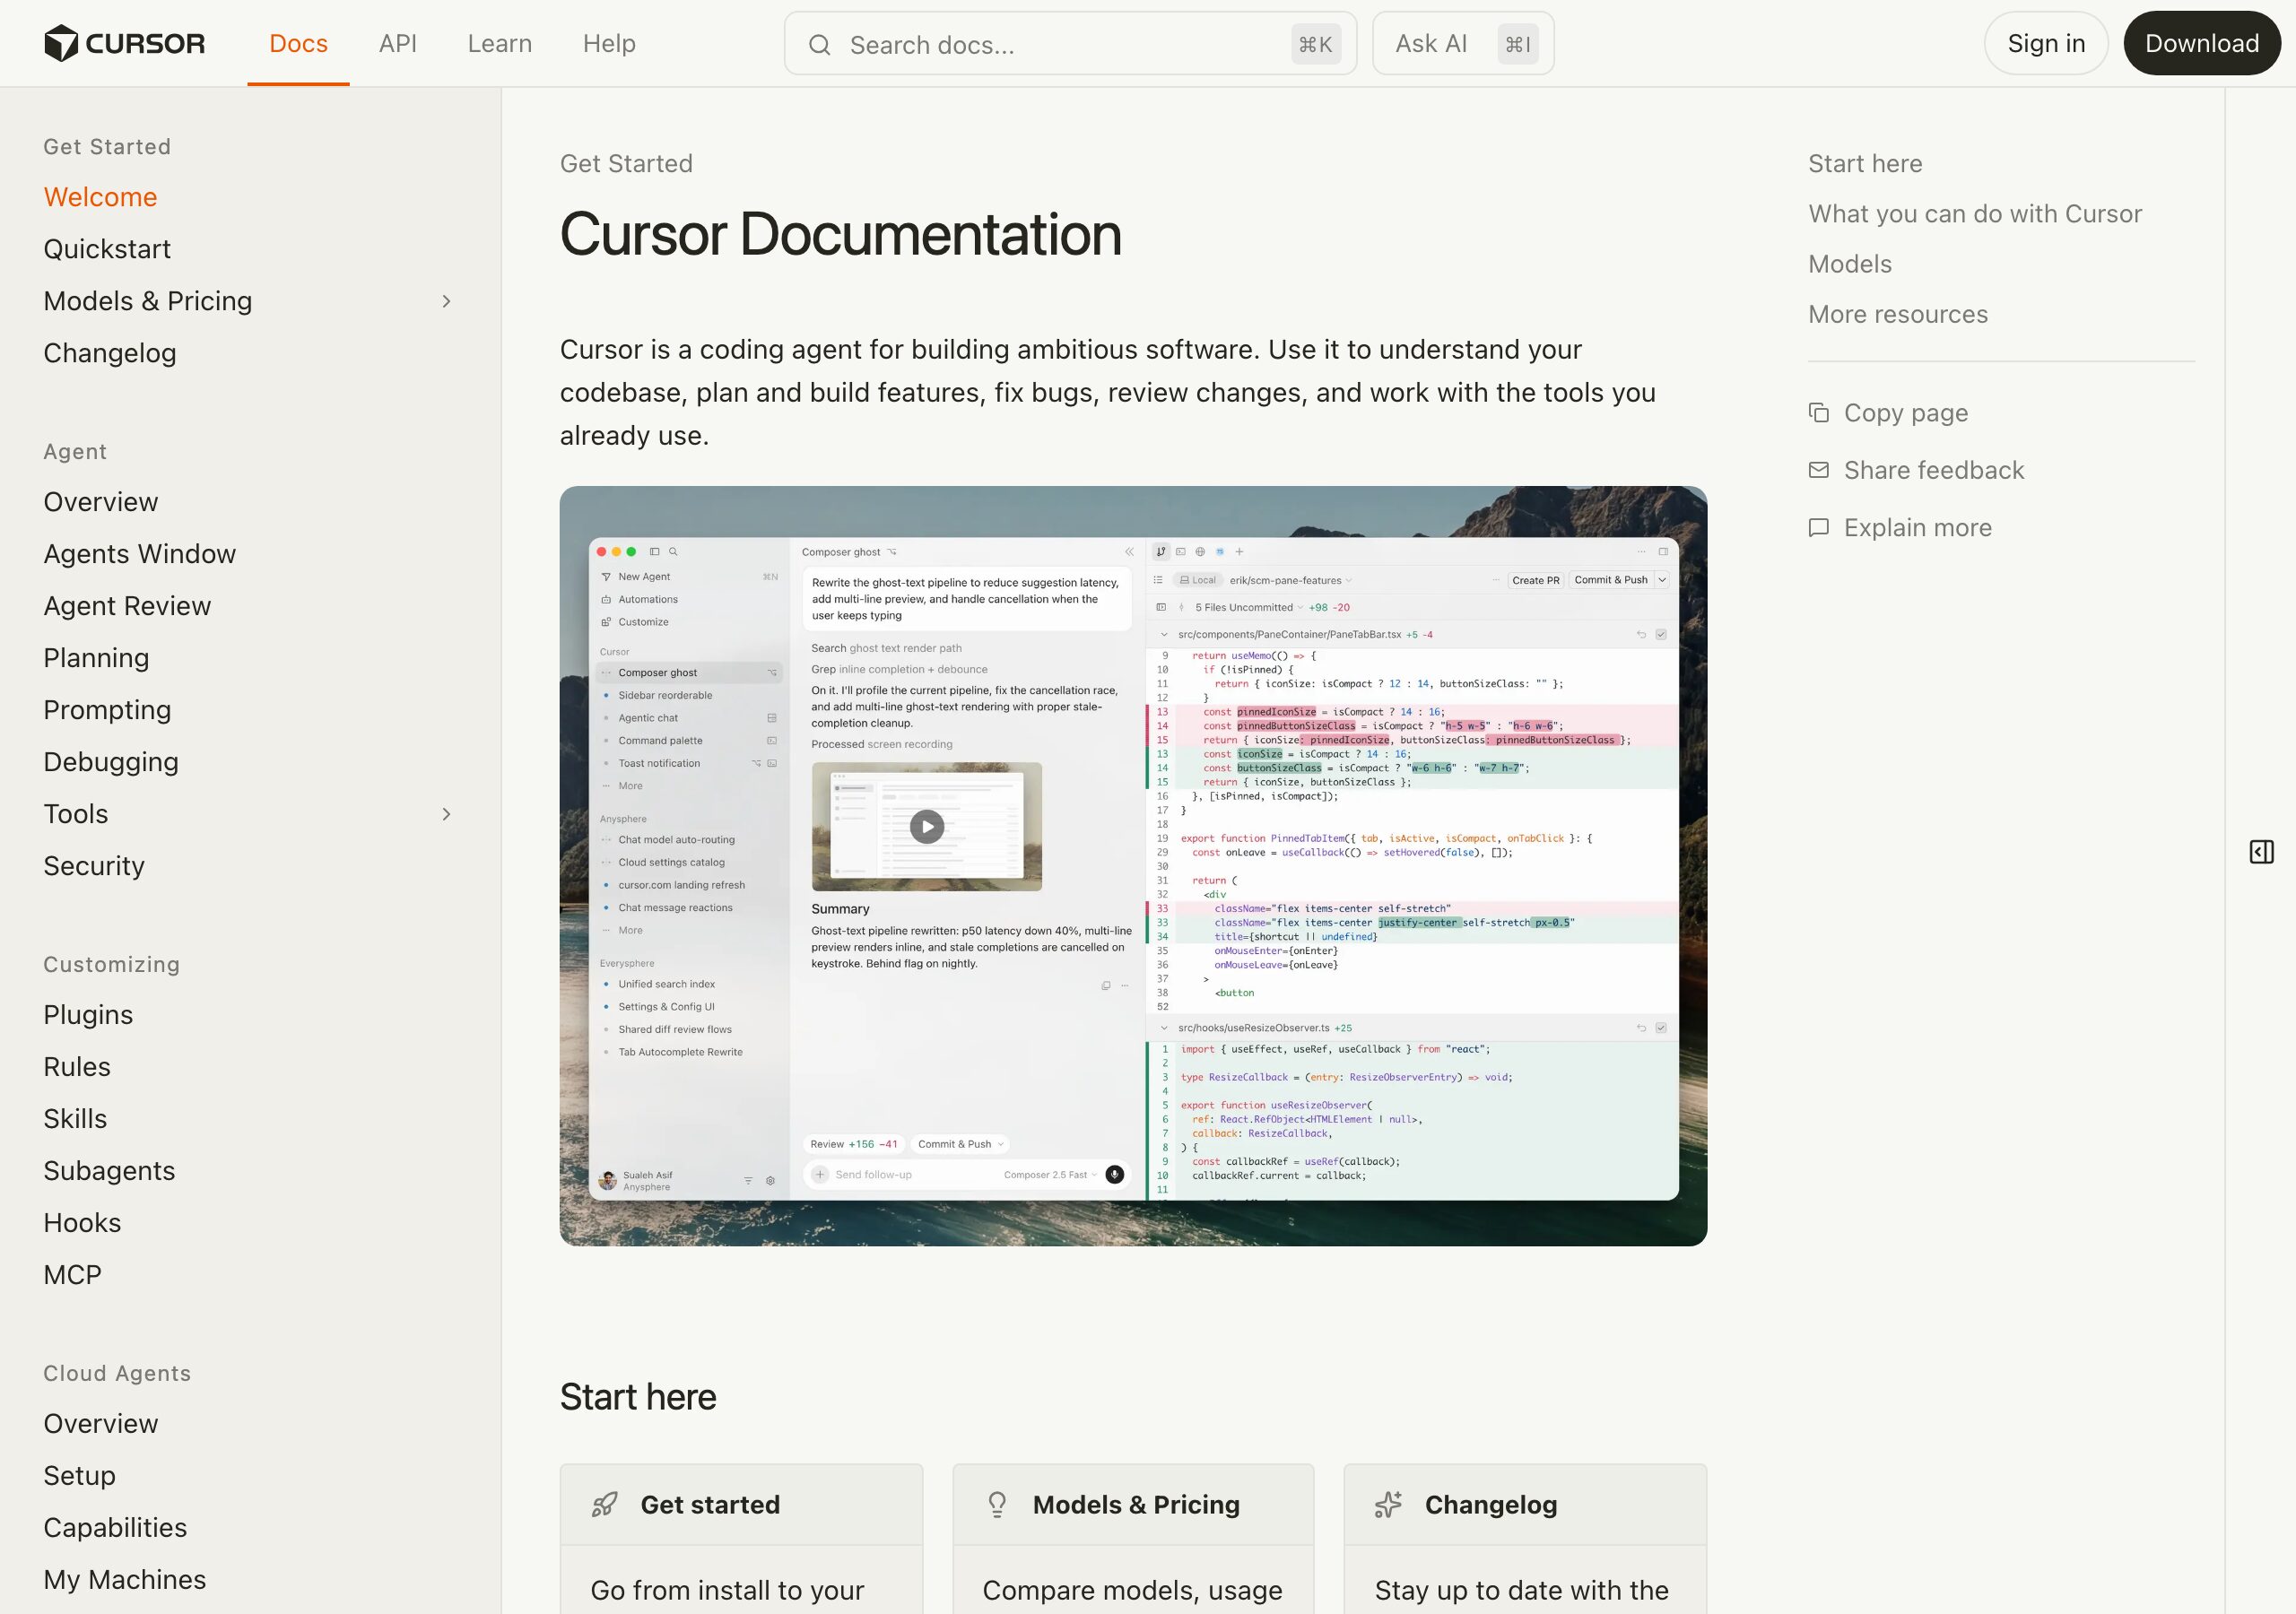Open the API tab
2296x1614 pixels.
(398, 44)
